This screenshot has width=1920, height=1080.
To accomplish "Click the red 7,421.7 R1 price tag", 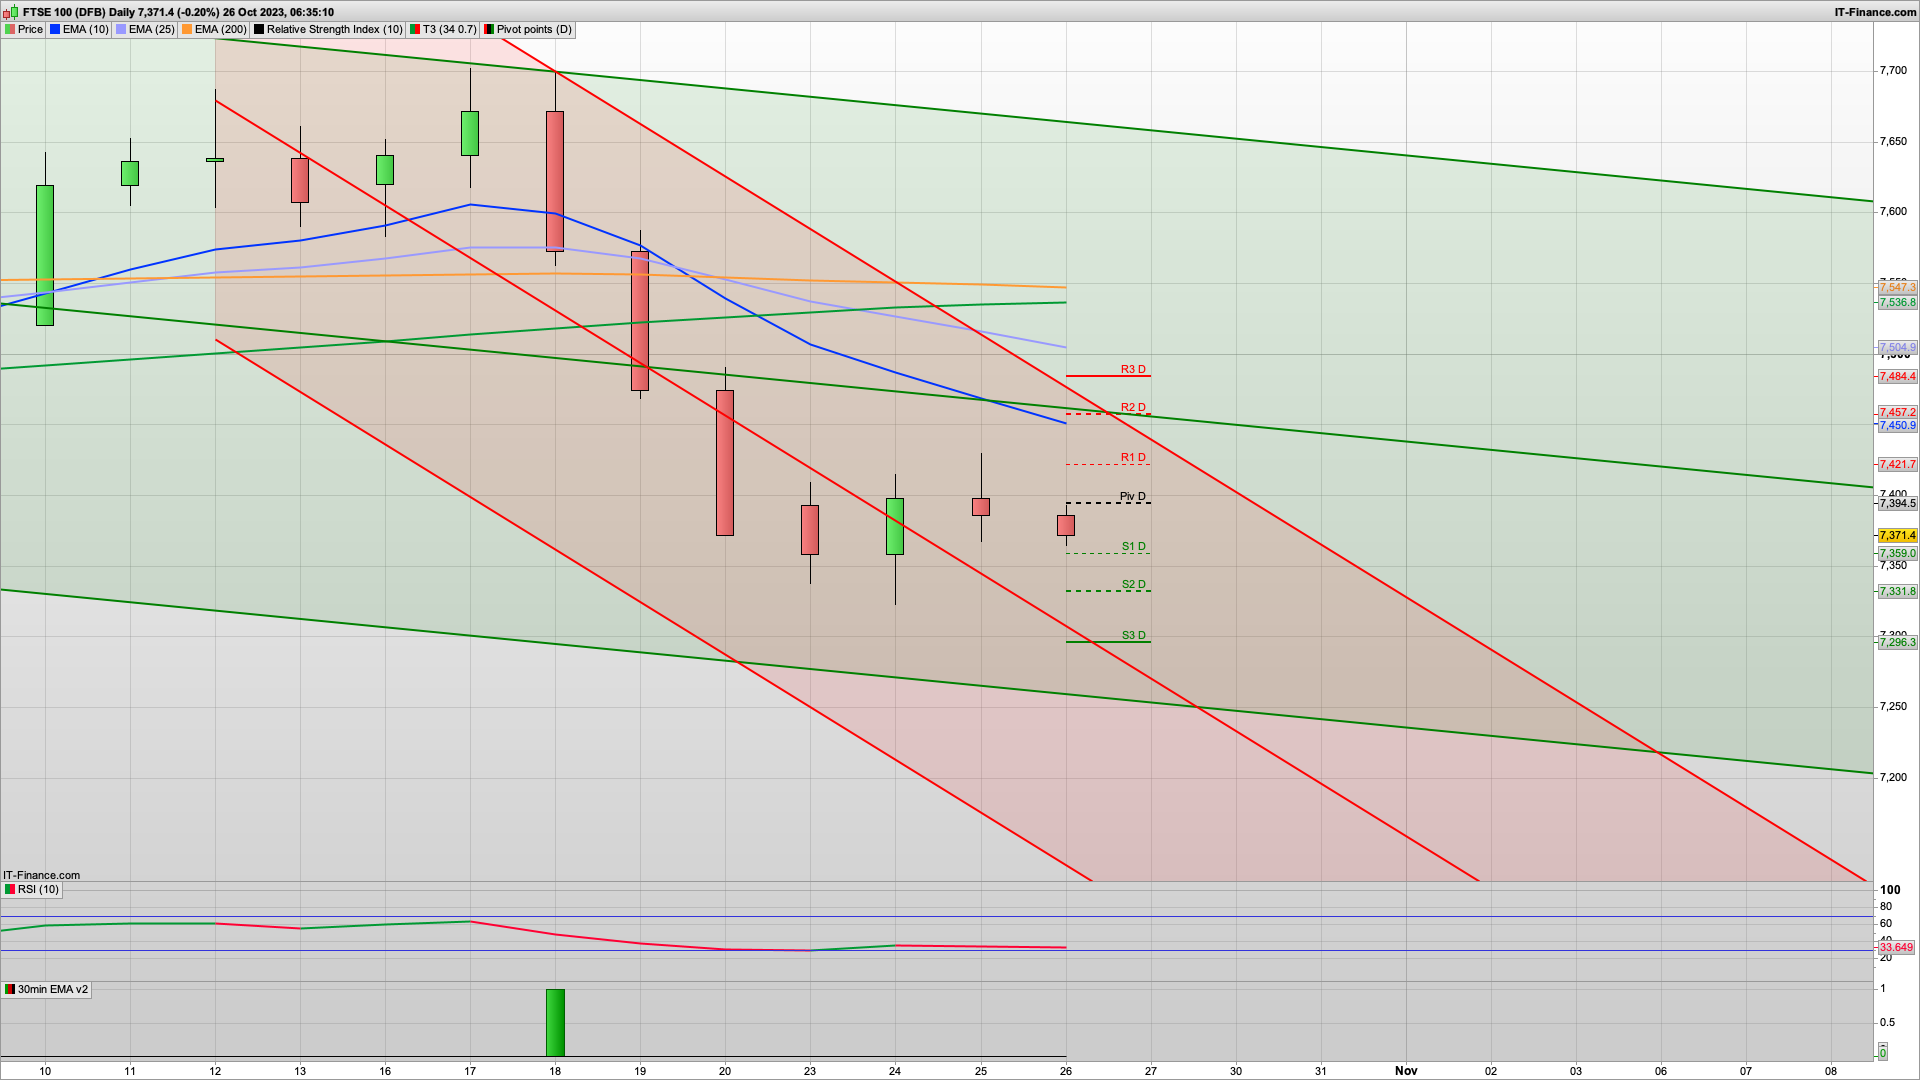I will coord(1897,464).
